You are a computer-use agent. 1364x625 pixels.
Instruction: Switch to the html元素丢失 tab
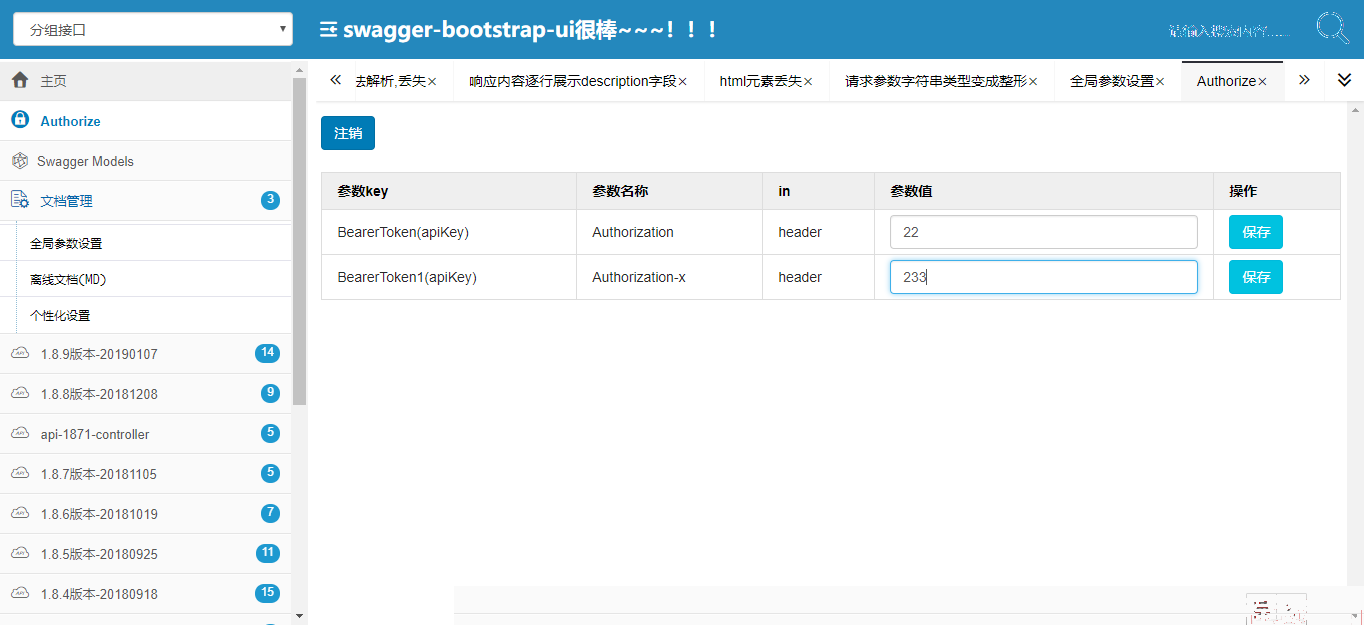761,81
